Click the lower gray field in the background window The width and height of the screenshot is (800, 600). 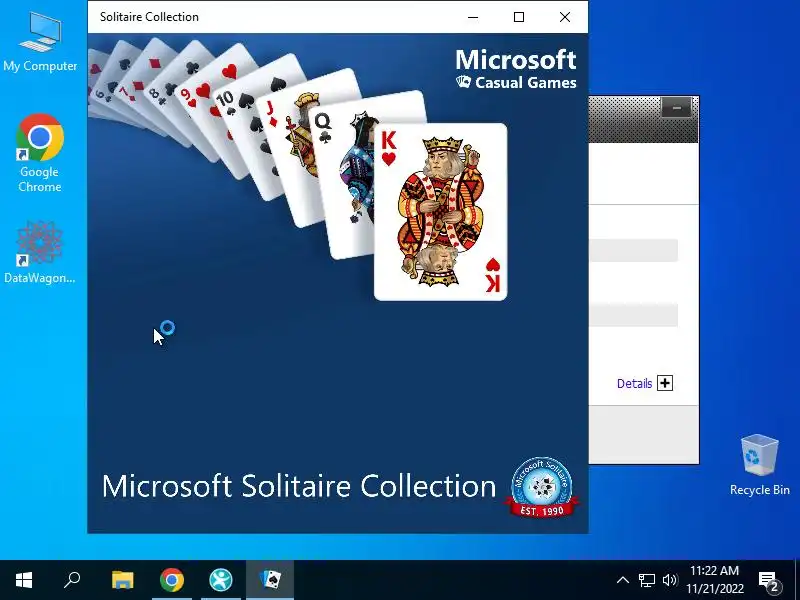click(x=634, y=315)
